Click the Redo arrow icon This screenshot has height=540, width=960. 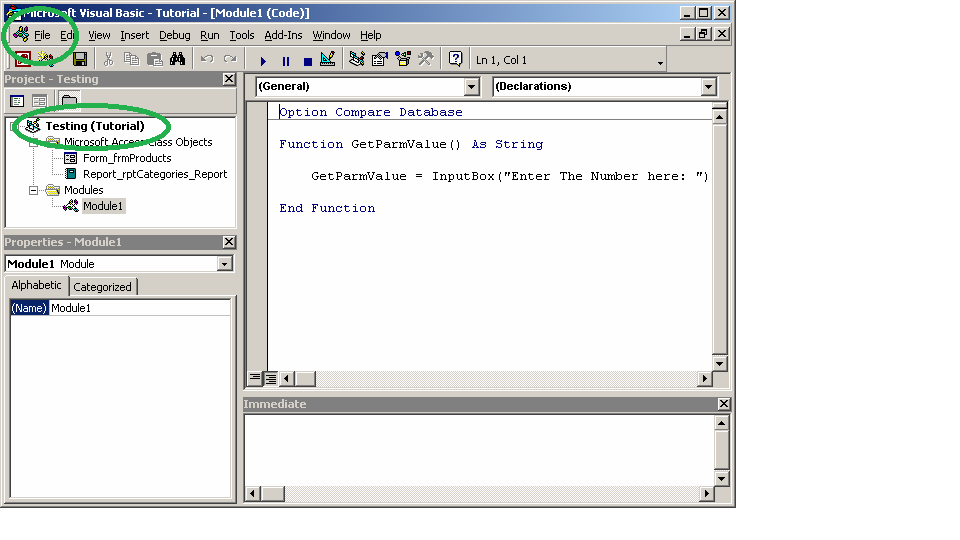pos(230,59)
